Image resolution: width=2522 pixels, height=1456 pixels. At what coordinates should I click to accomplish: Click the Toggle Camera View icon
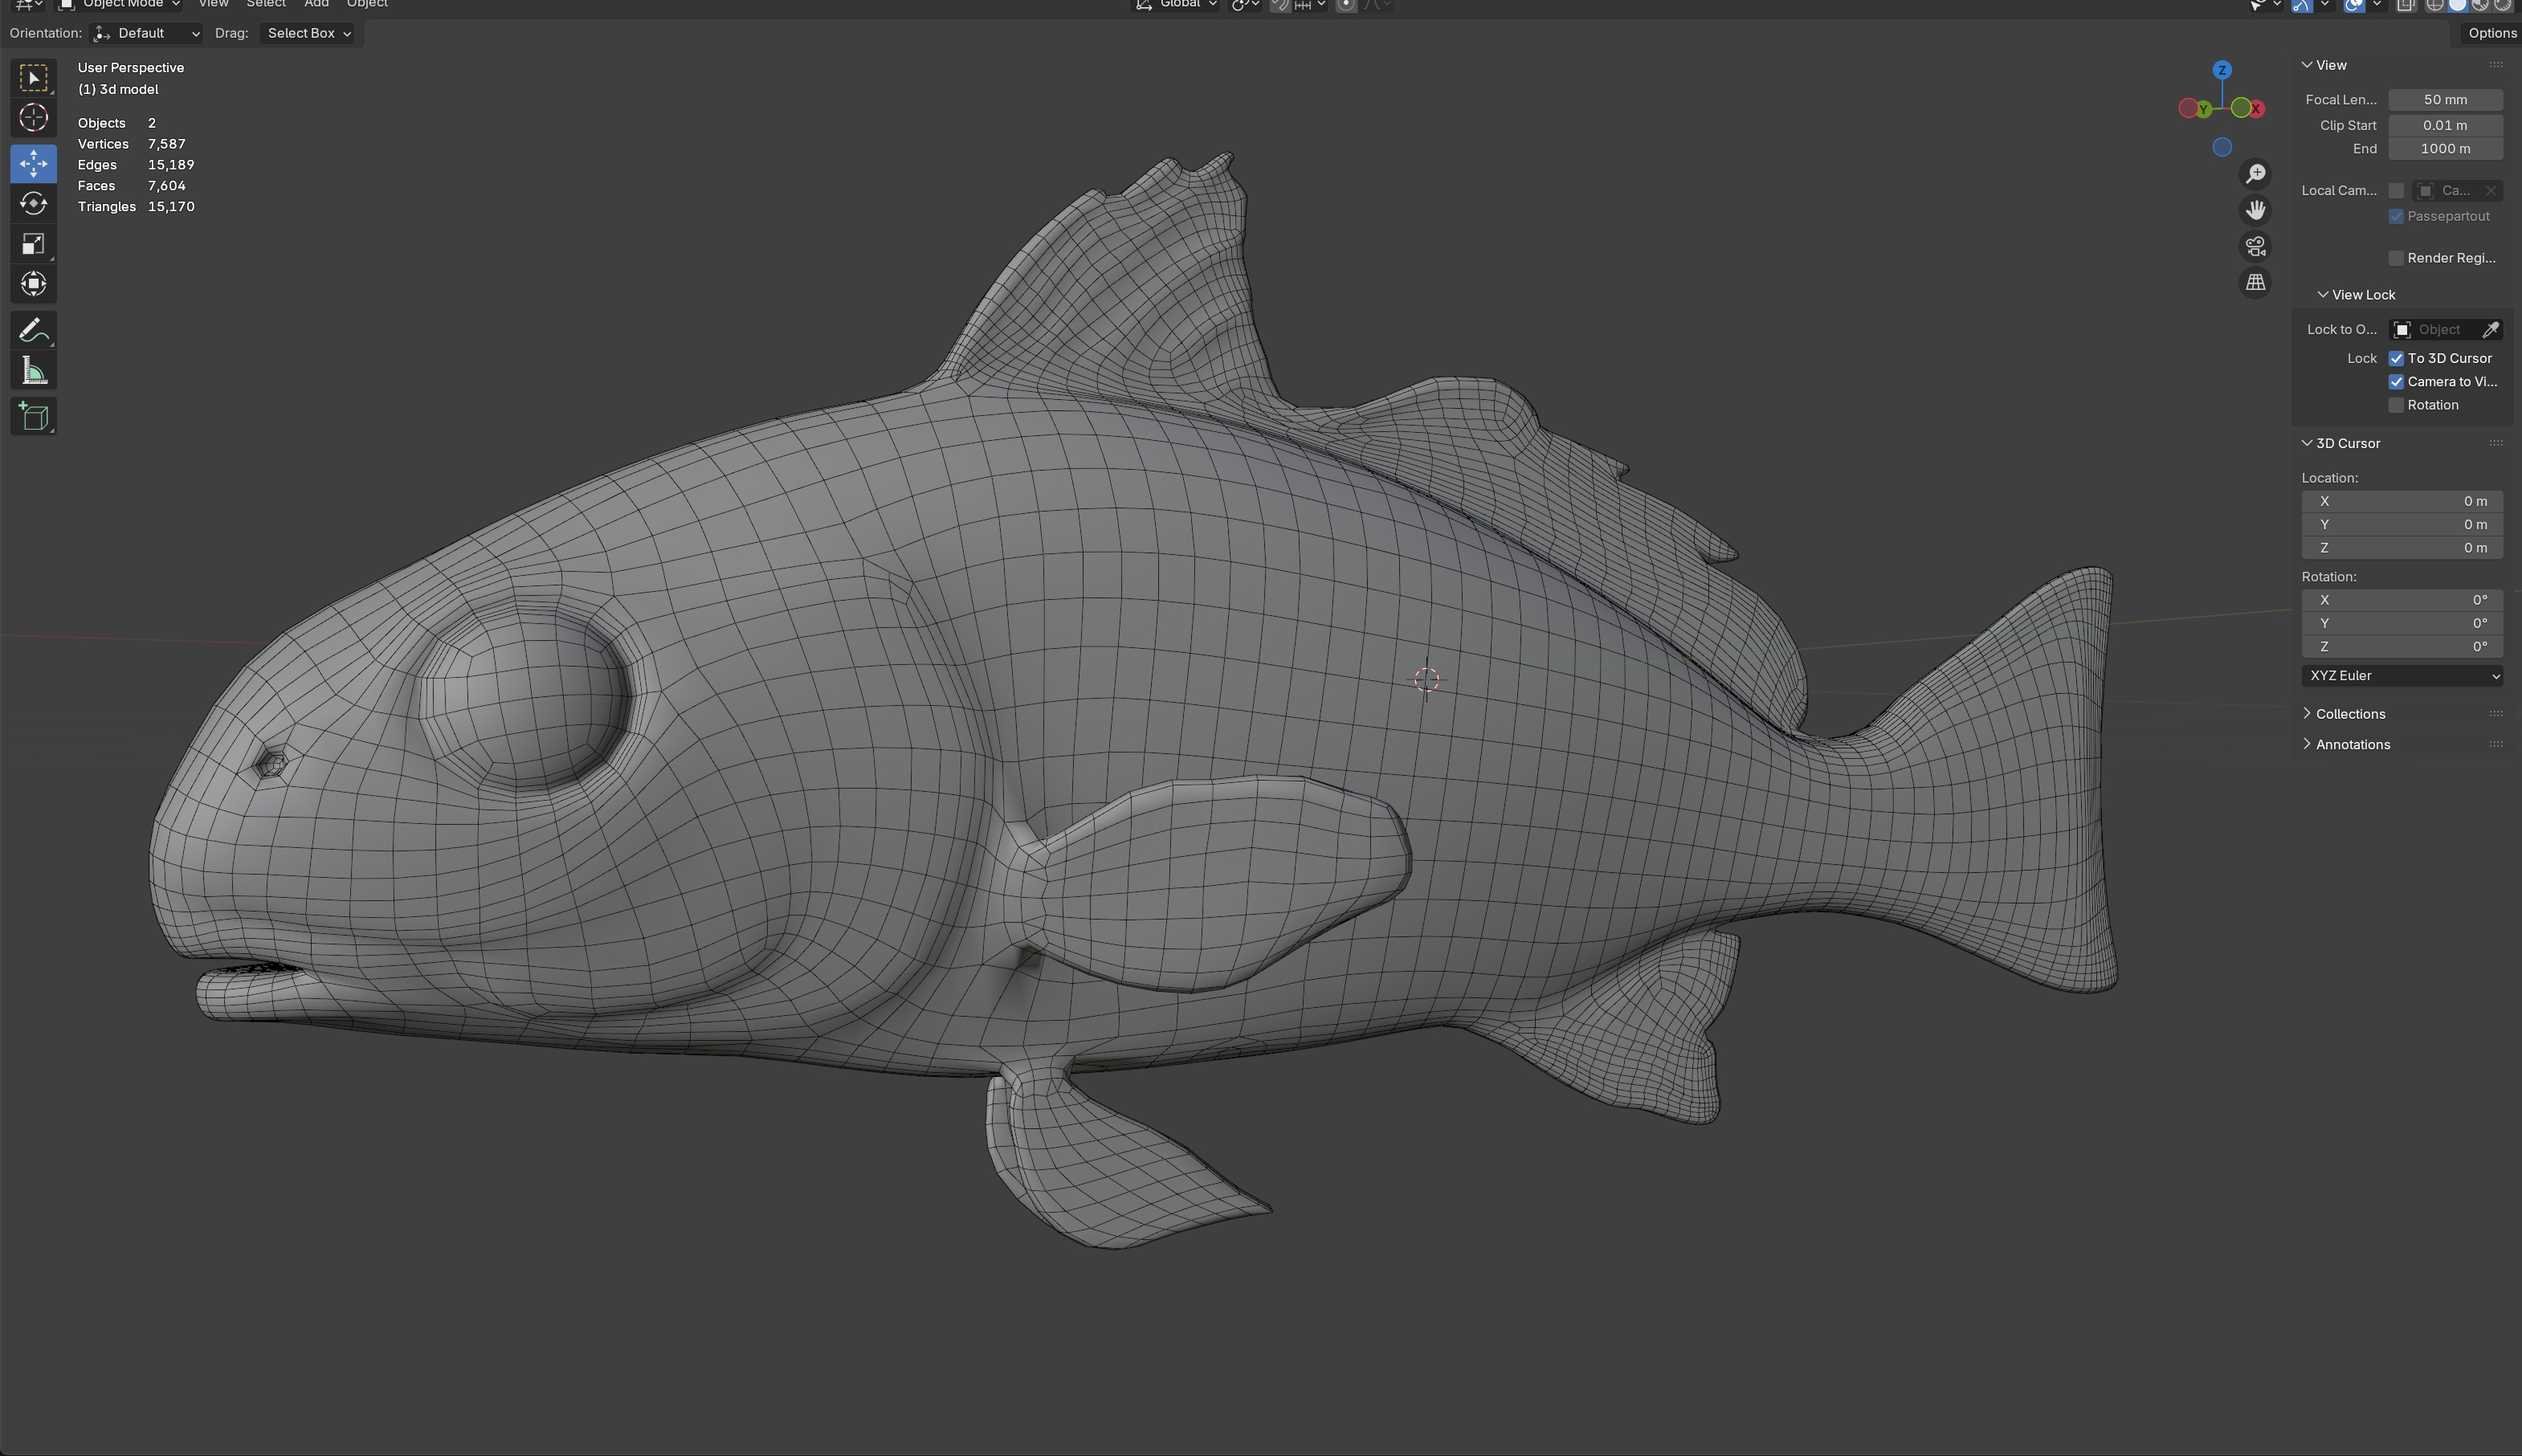point(2255,247)
